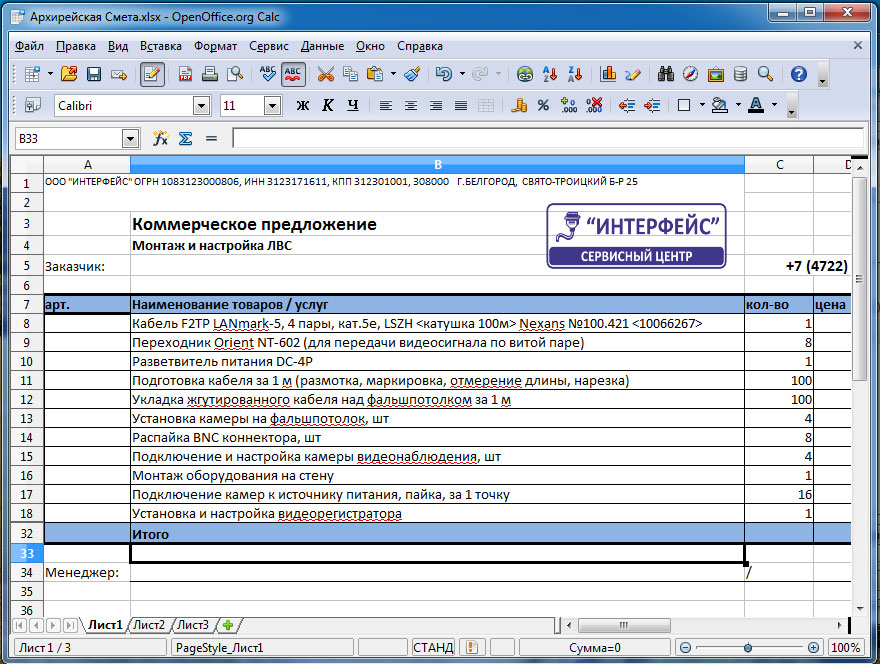Image resolution: width=880 pixels, height=664 pixels.
Task: Open the Function Wizard icon
Action: (x=160, y=138)
